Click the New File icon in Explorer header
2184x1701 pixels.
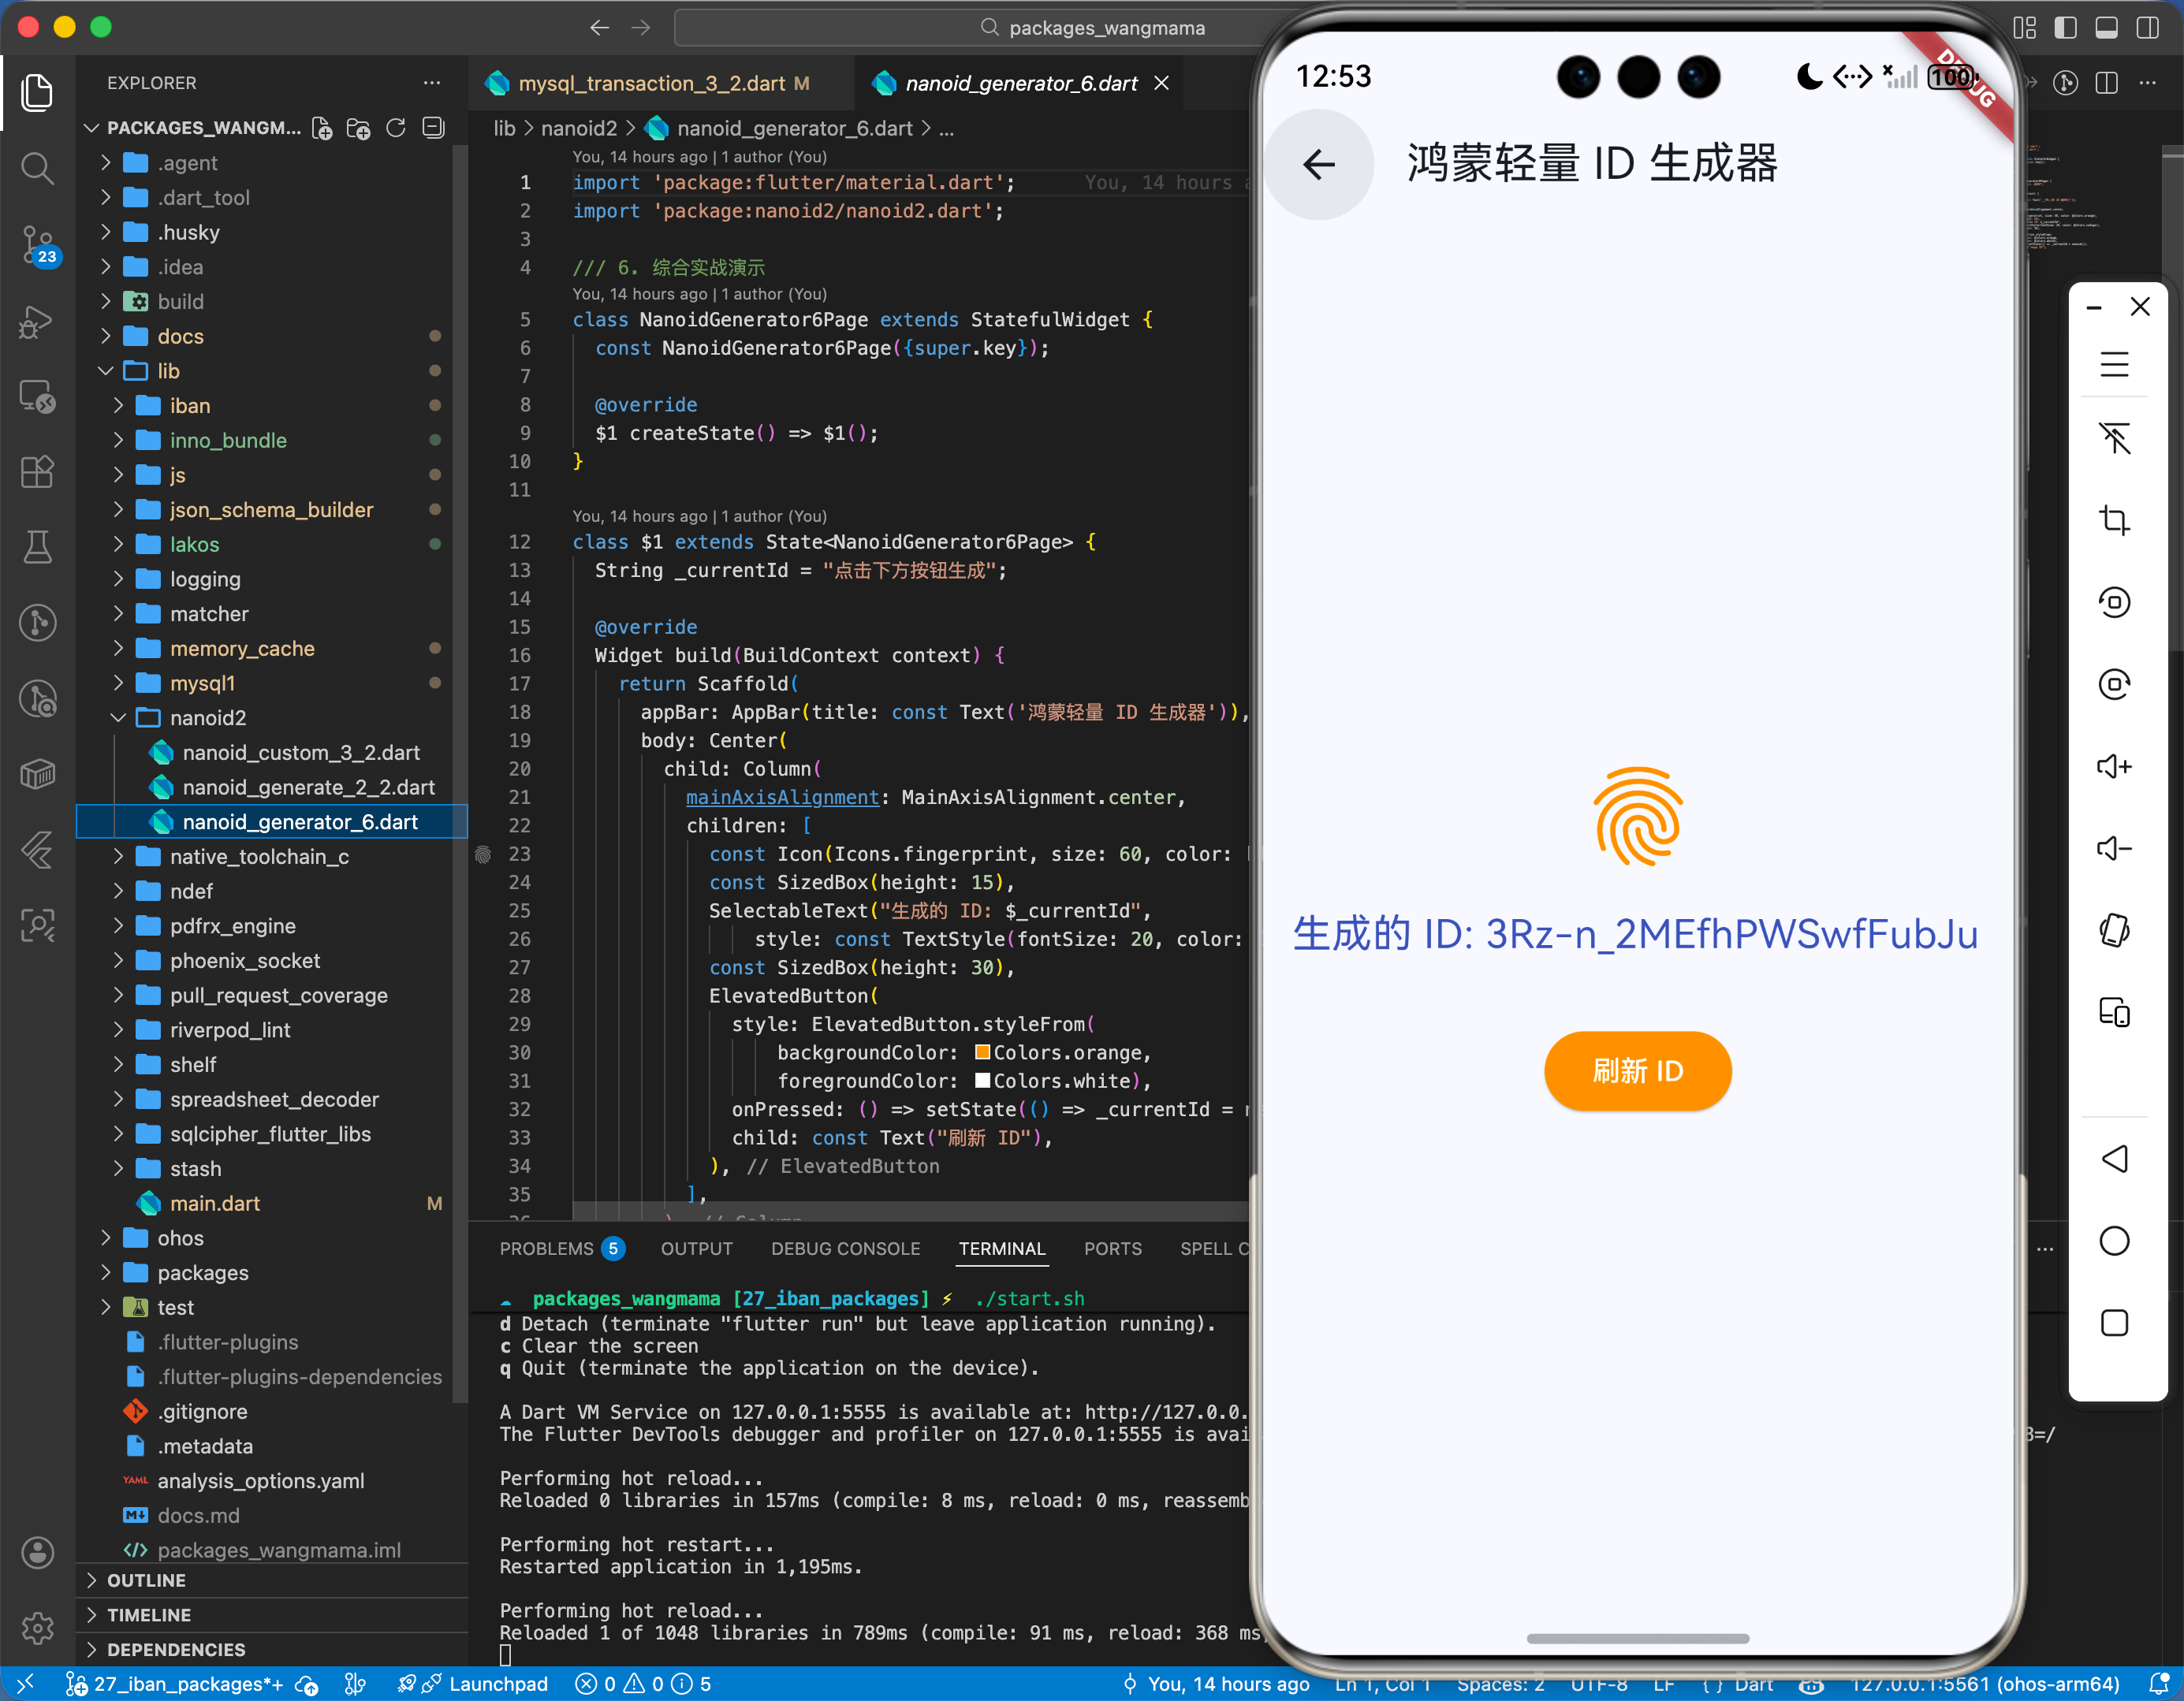click(322, 128)
